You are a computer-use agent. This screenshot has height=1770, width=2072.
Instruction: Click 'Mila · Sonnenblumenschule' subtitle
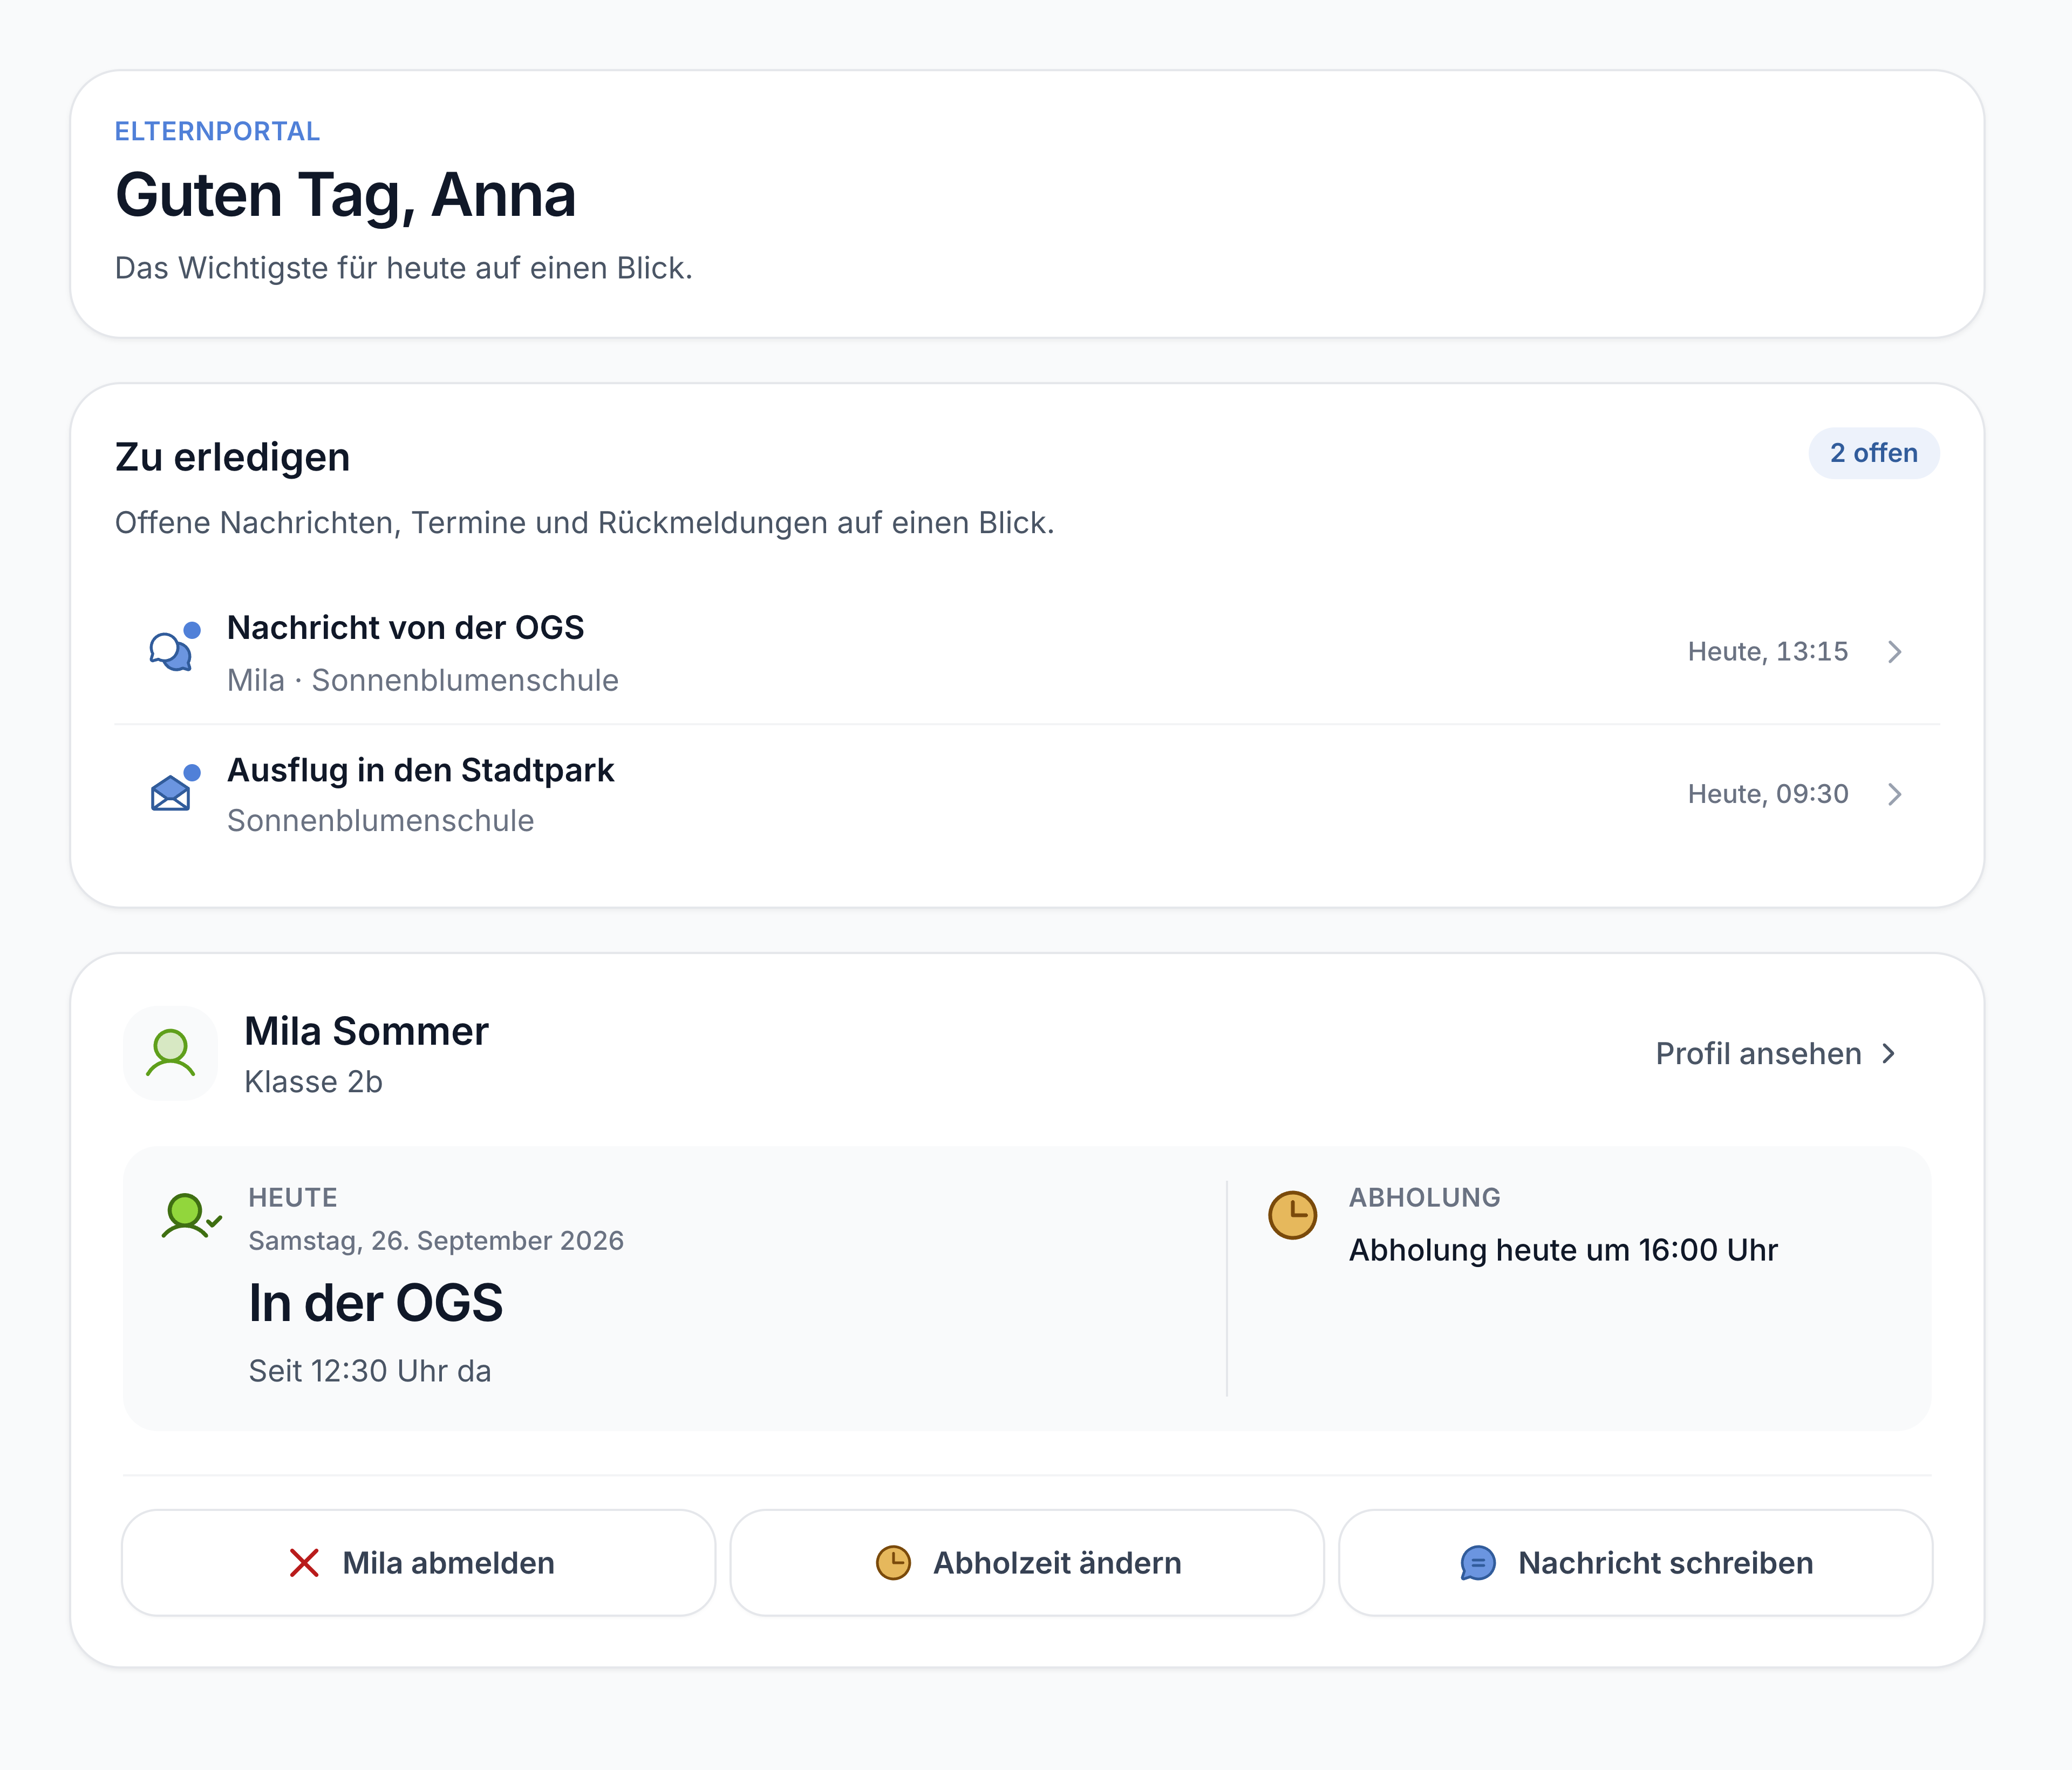[422, 680]
